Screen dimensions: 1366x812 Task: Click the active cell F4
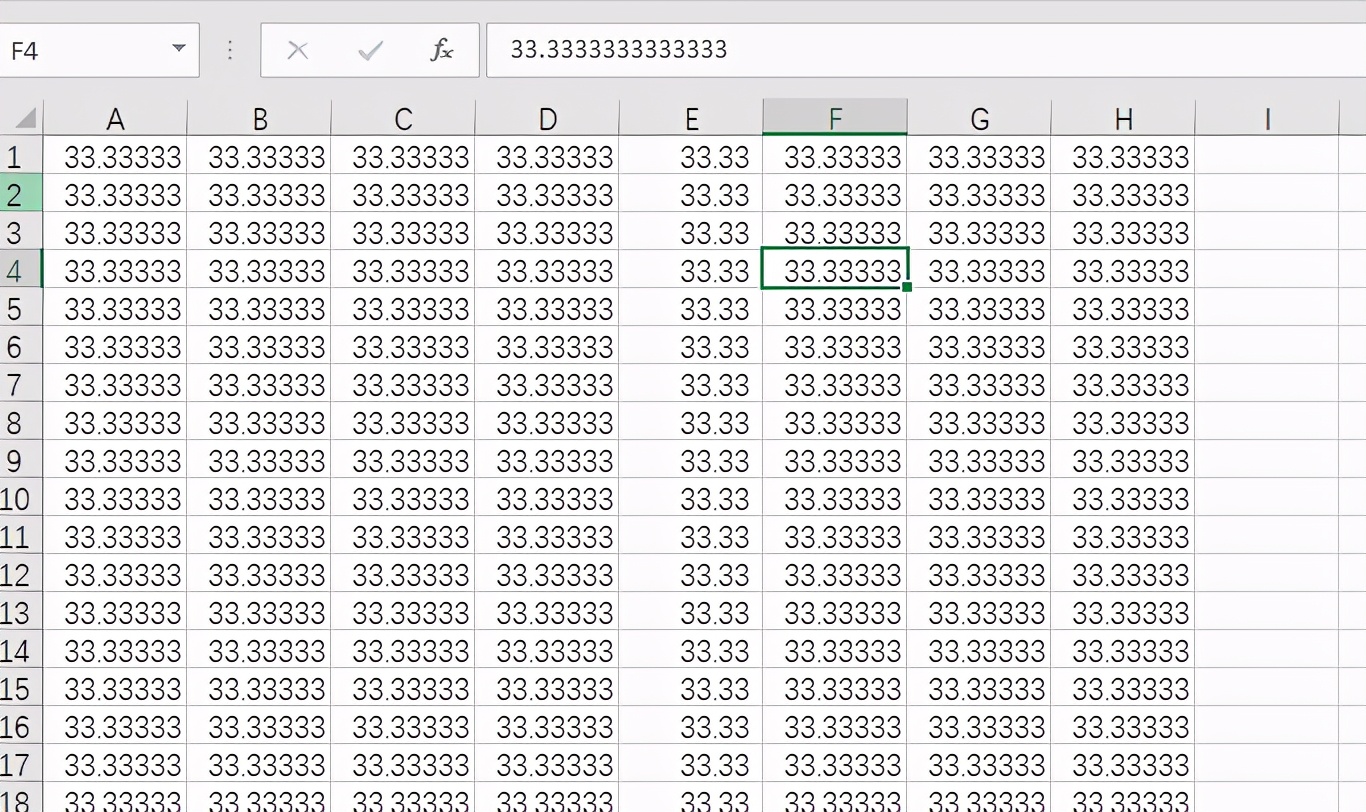point(835,270)
